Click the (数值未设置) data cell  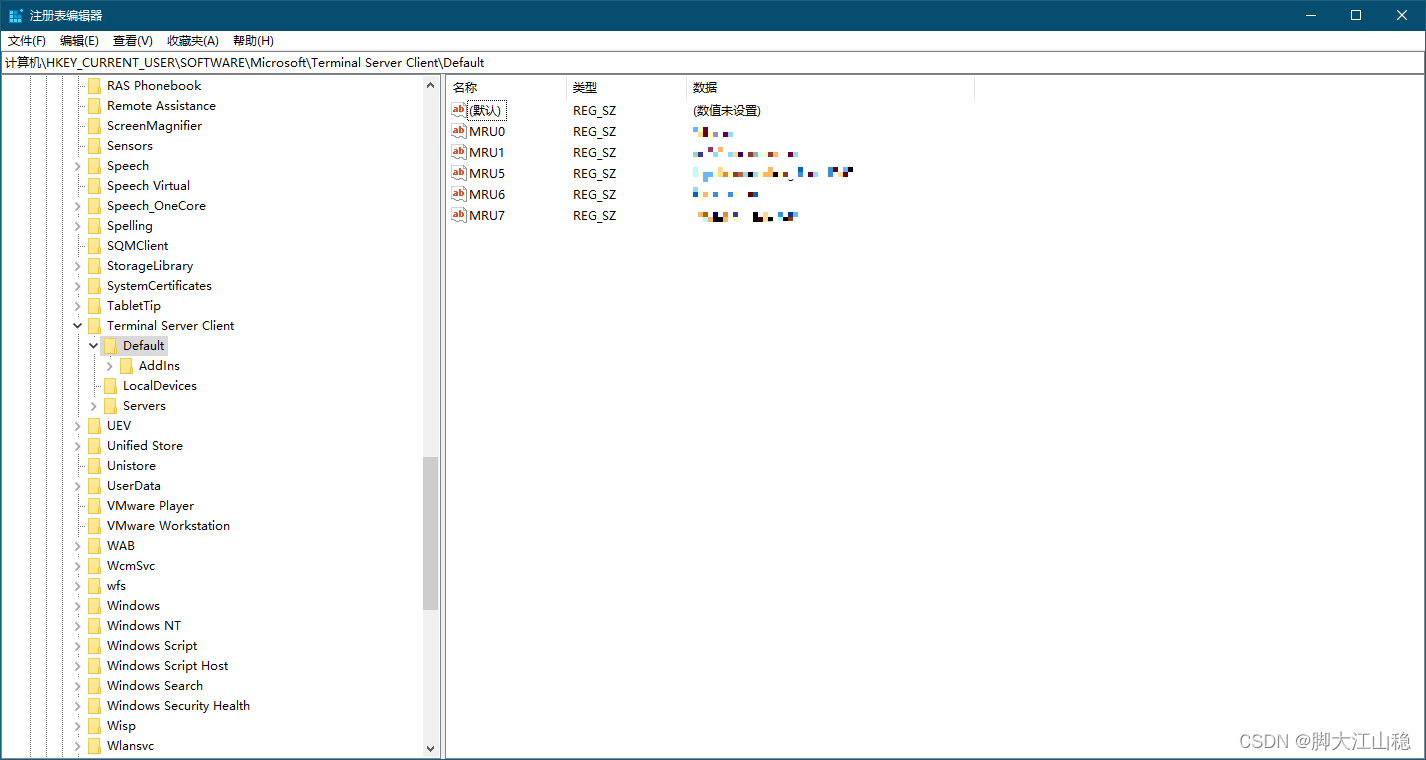727,110
